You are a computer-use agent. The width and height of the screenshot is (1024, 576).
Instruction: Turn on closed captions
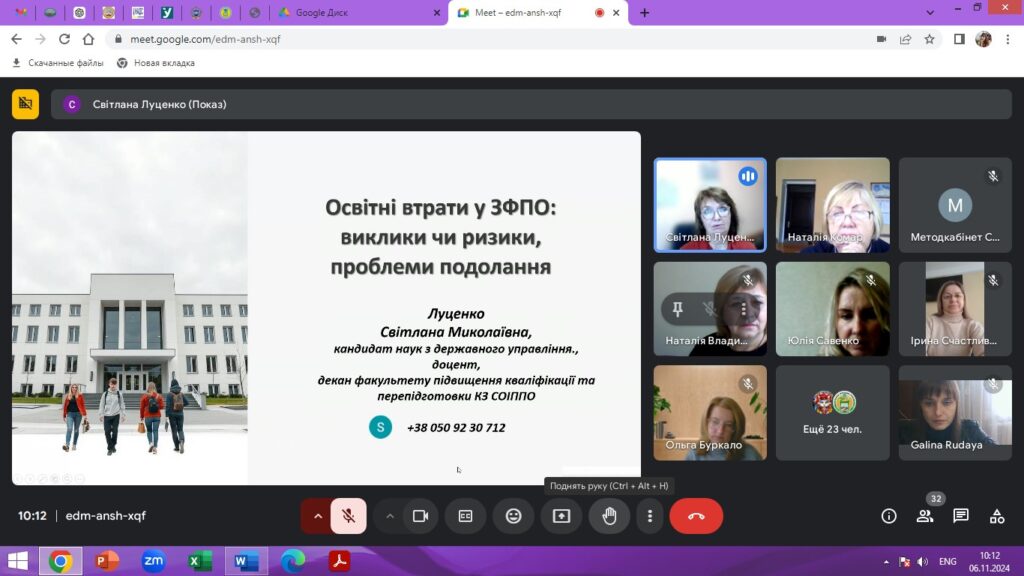pyautogui.click(x=465, y=516)
